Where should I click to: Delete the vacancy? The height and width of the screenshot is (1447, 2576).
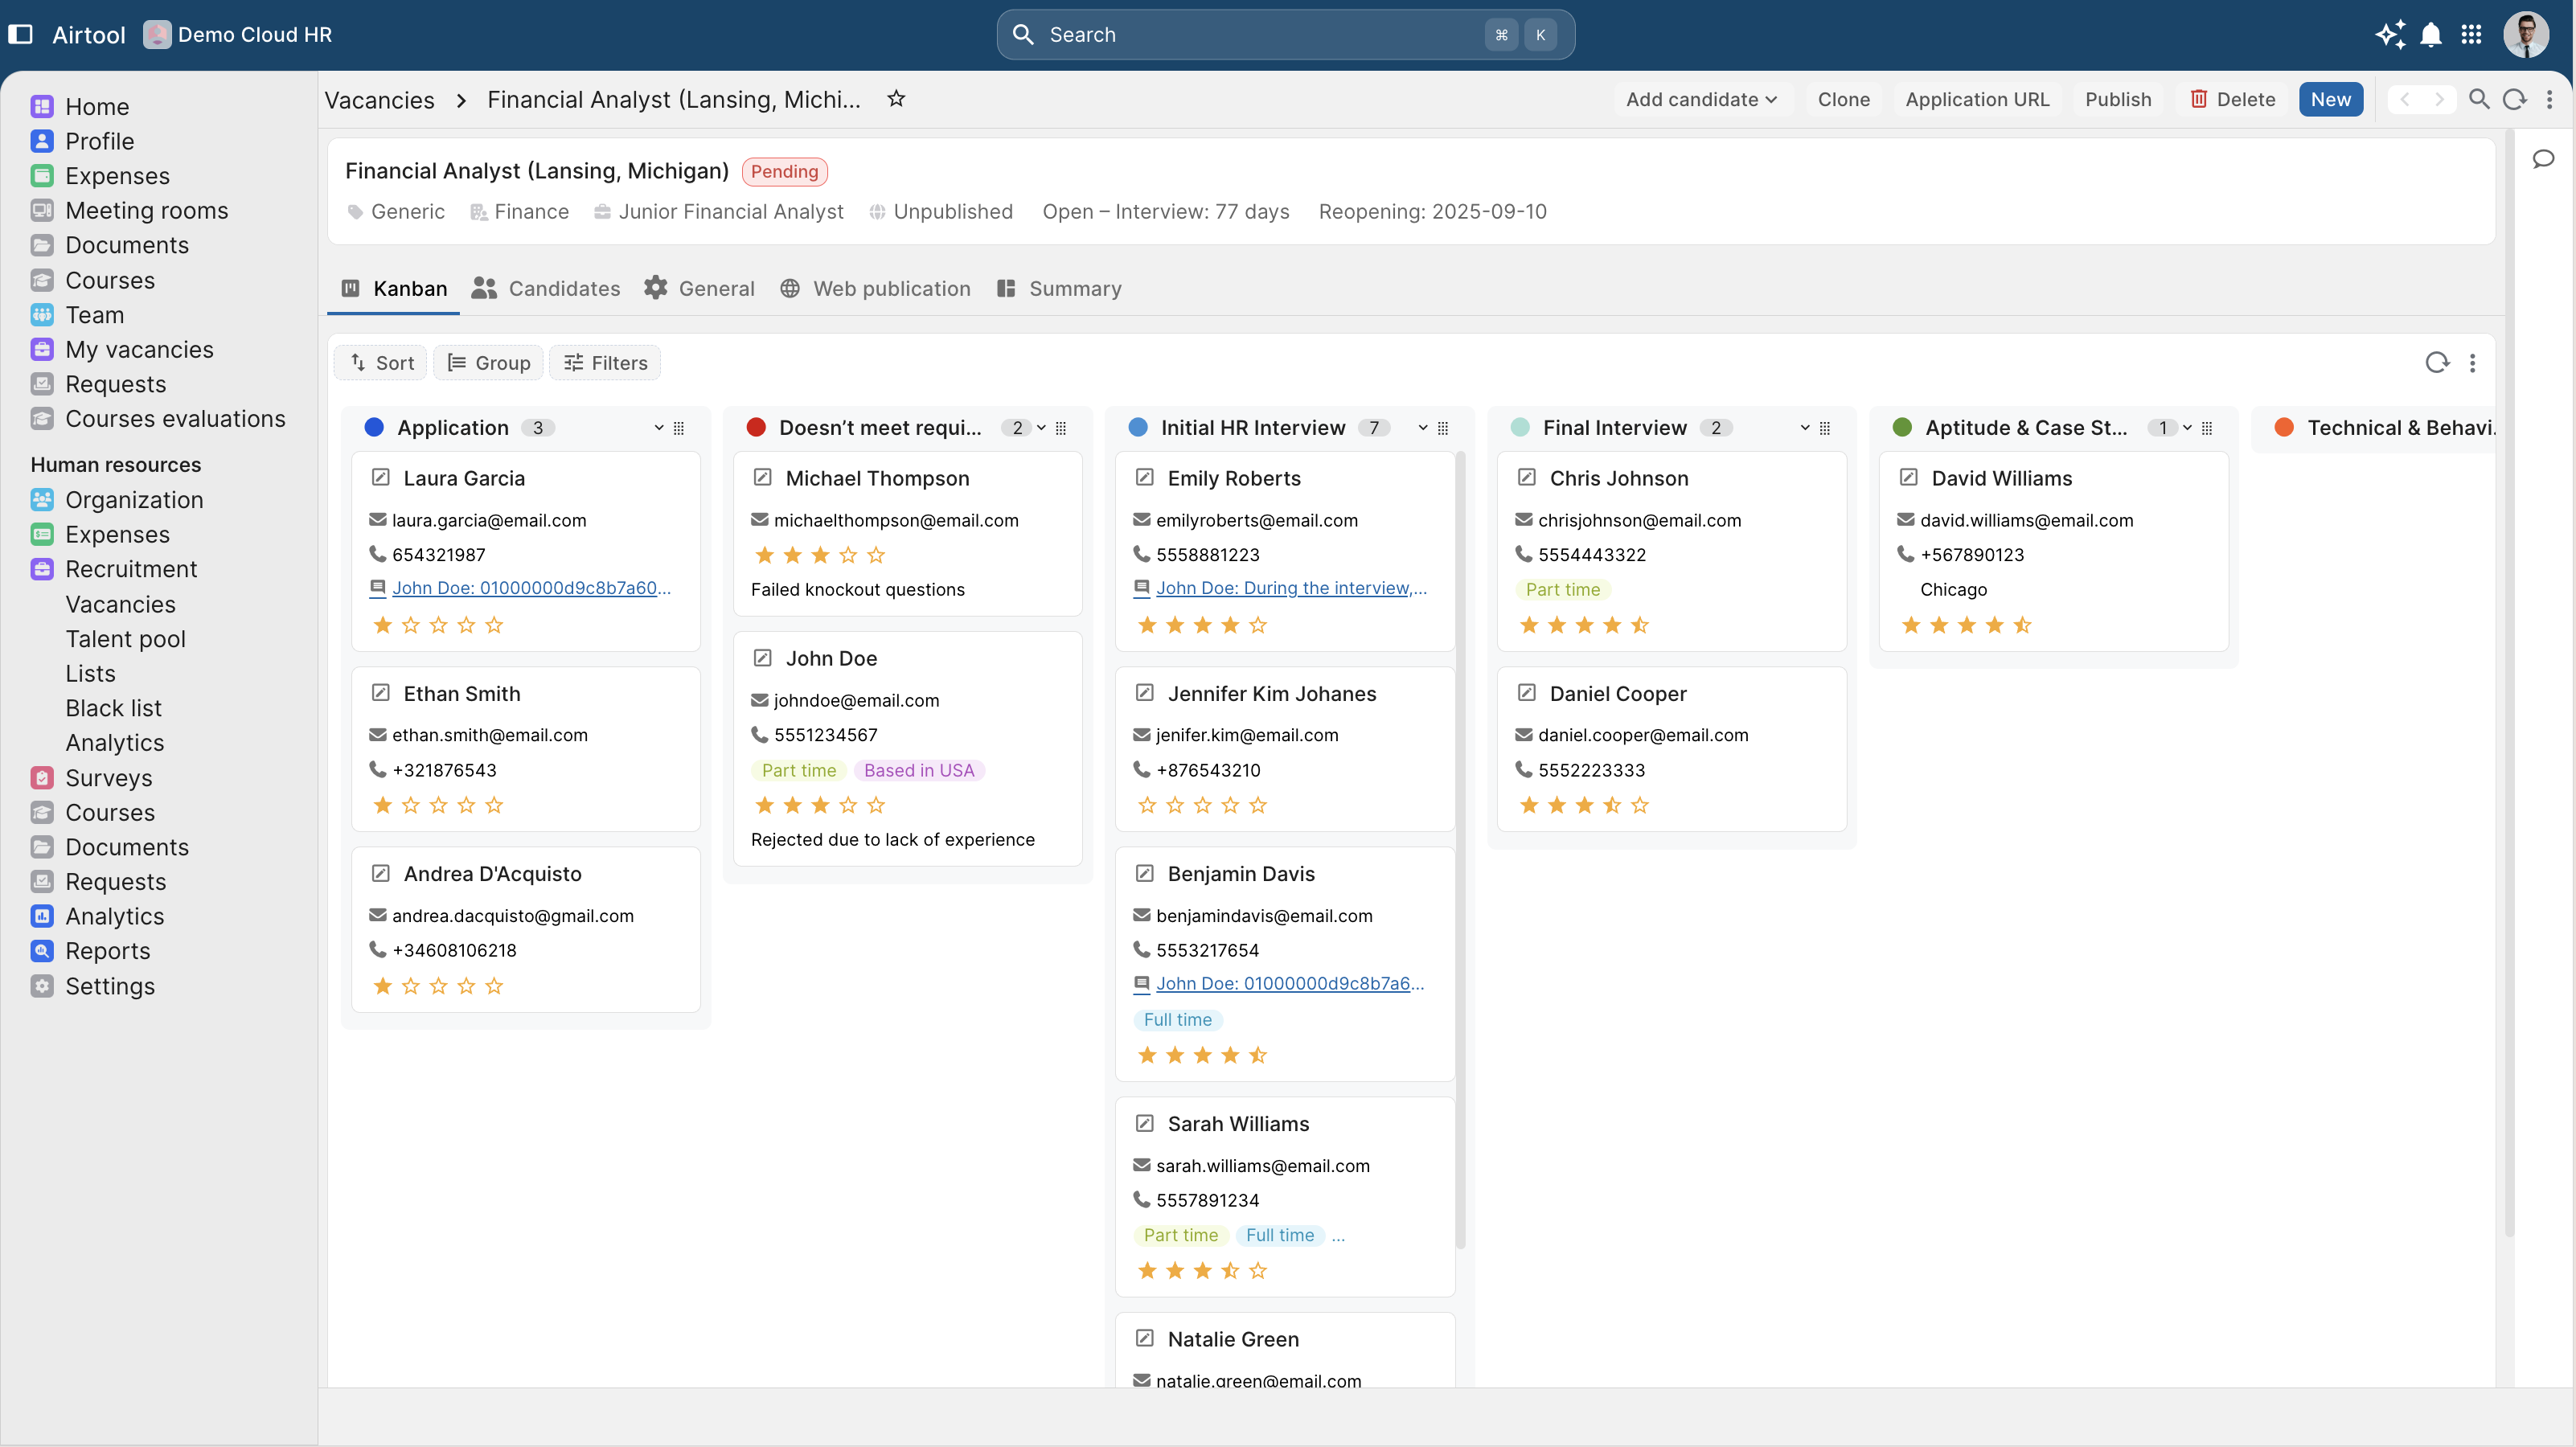(x=2232, y=99)
